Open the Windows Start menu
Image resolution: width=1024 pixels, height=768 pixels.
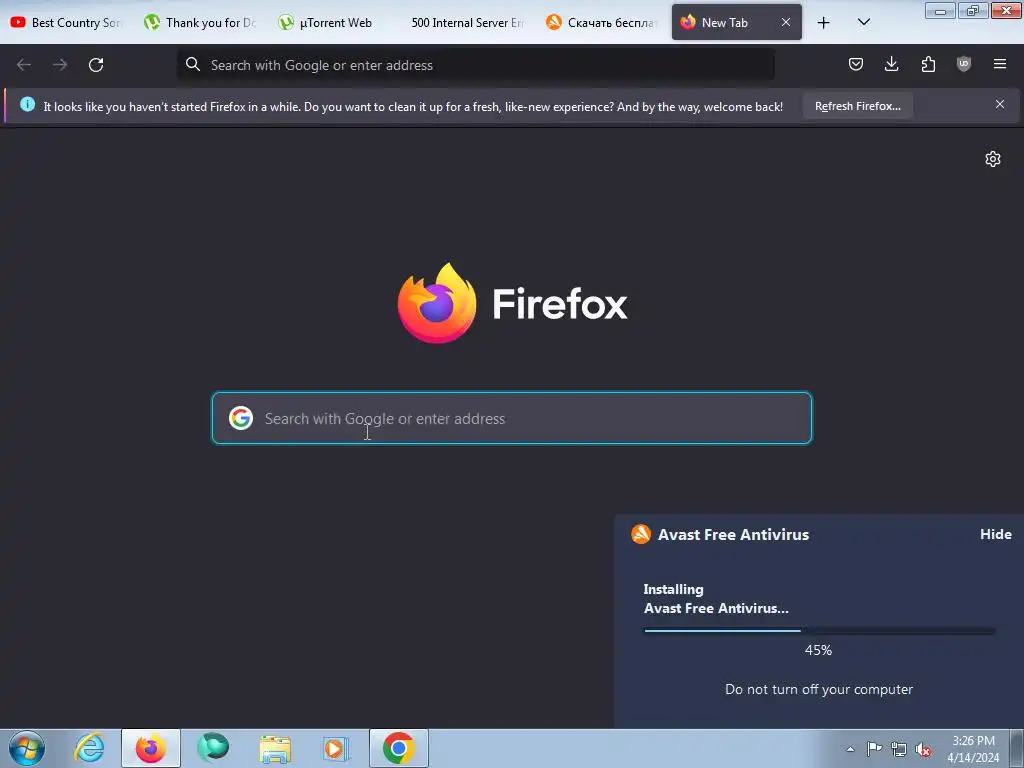(27, 748)
